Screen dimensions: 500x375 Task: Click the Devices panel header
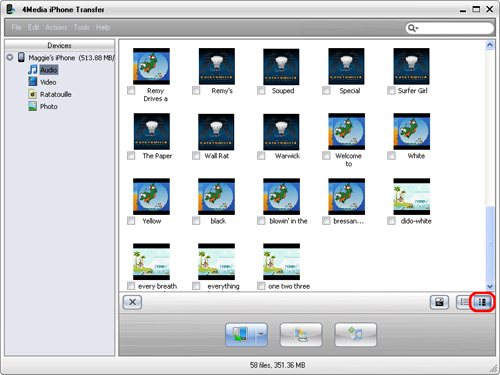tap(59, 45)
